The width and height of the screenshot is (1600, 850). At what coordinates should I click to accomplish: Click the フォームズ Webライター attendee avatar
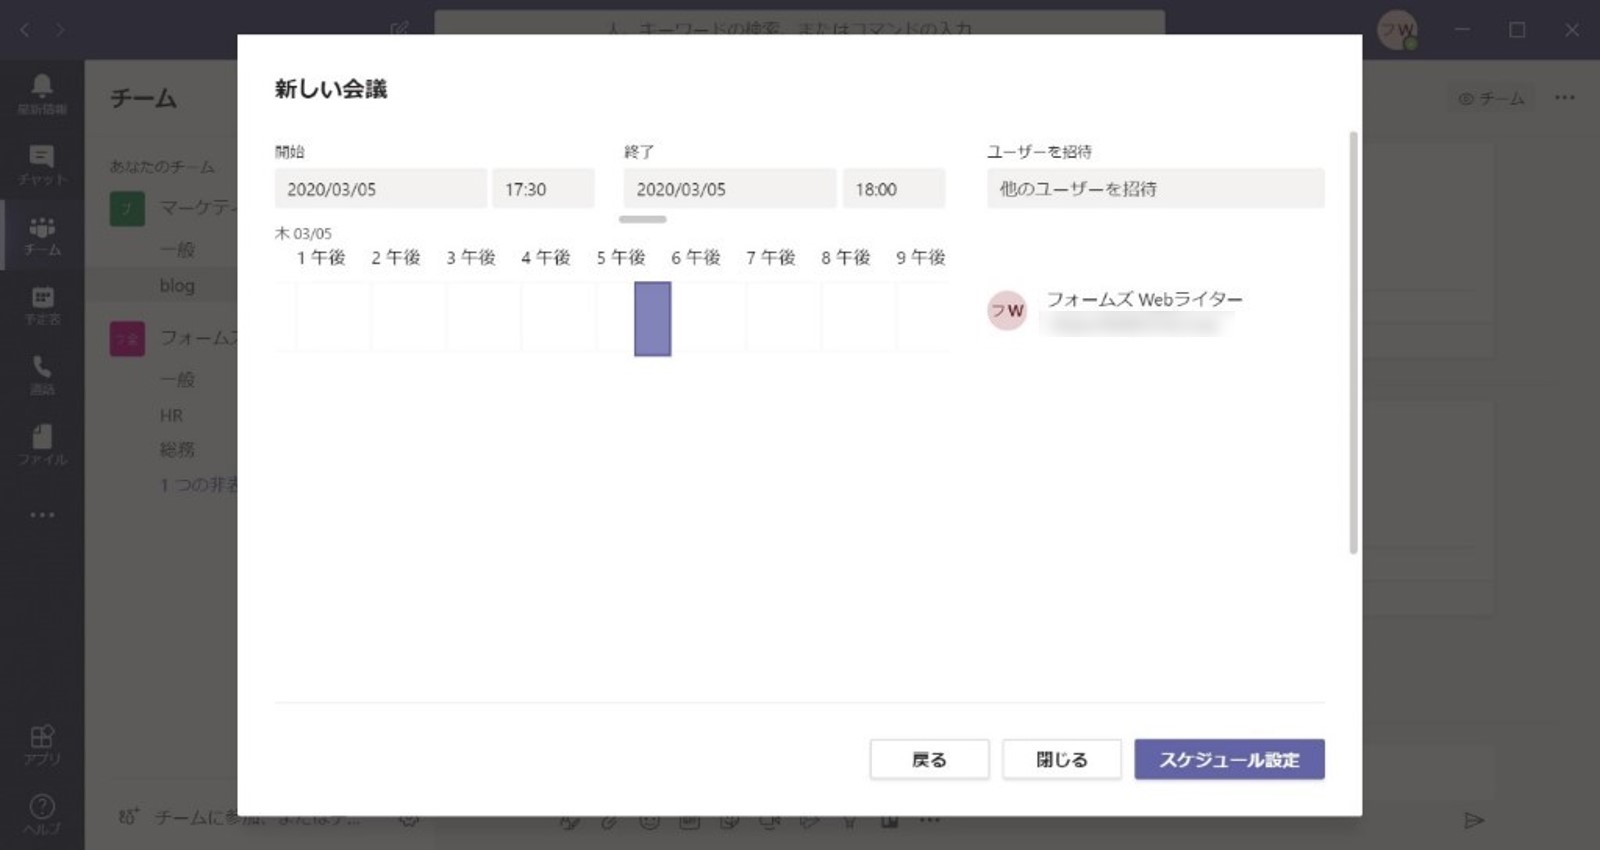pos(1007,310)
